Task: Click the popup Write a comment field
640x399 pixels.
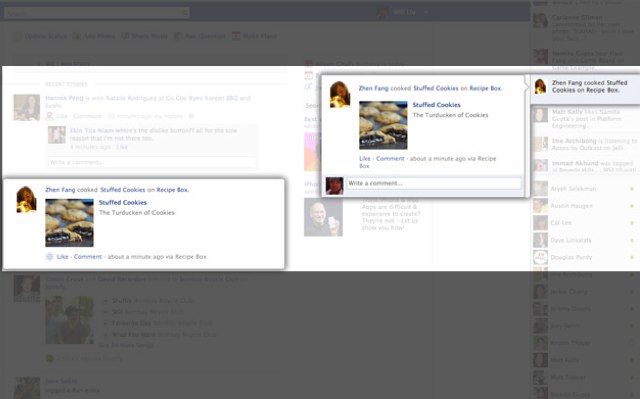Action: pos(433,183)
